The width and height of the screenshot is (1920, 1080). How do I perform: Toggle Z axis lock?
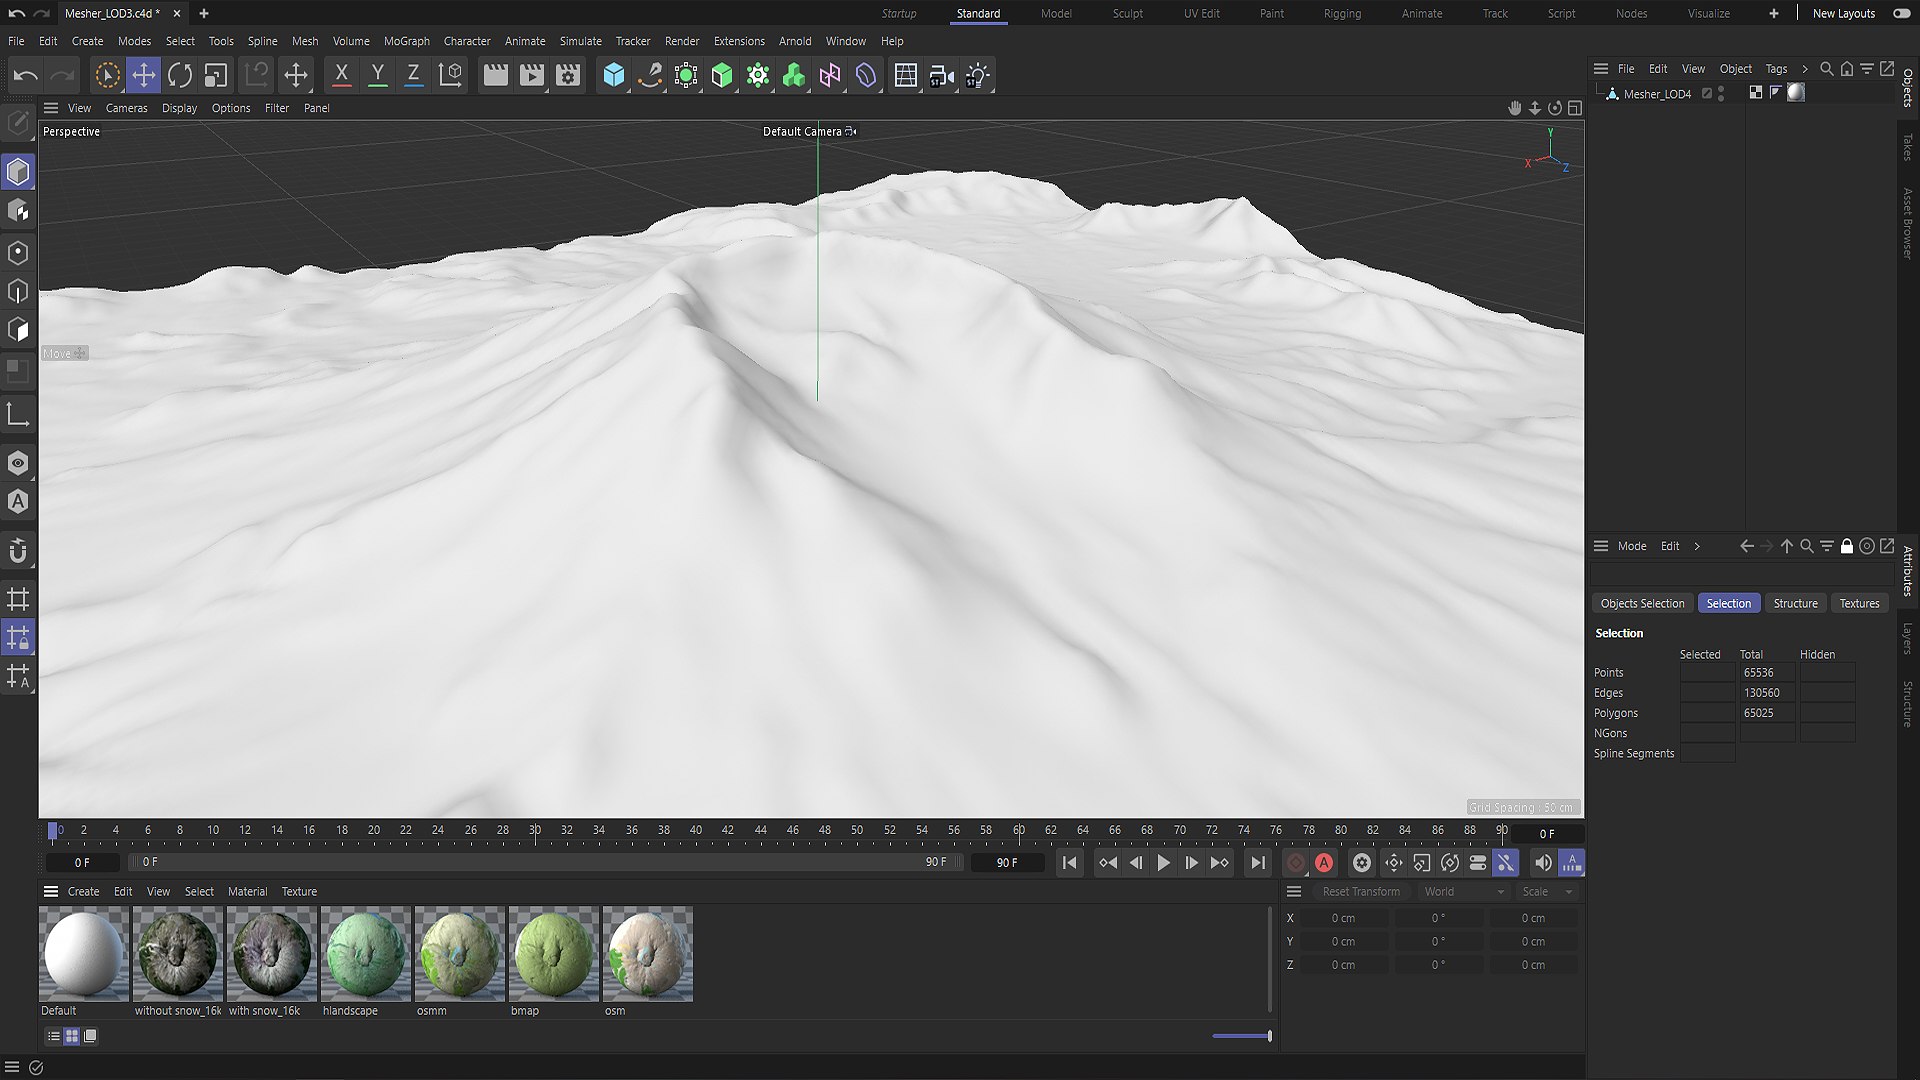tap(413, 75)
